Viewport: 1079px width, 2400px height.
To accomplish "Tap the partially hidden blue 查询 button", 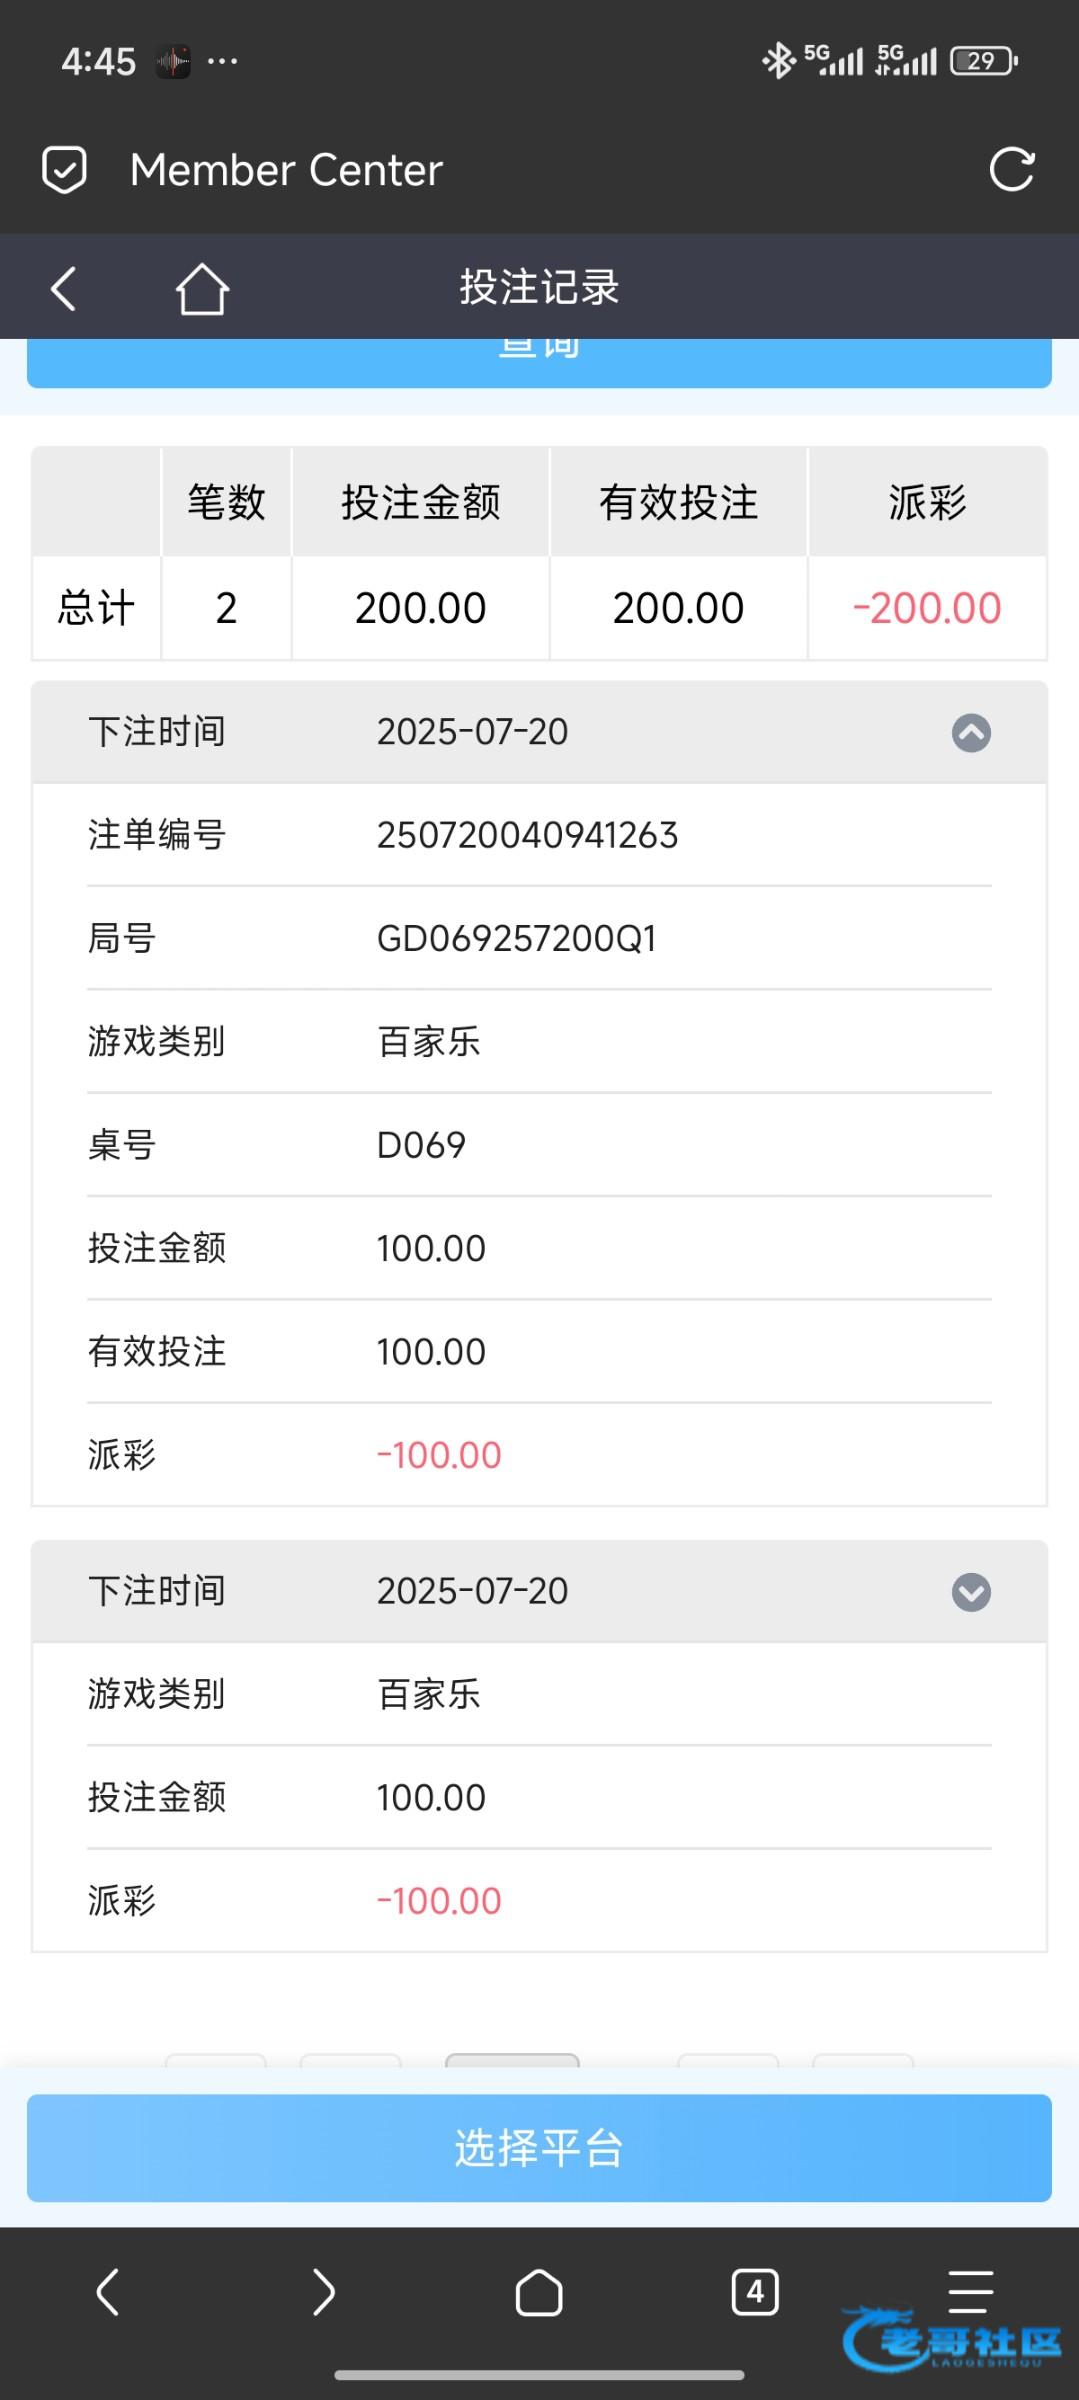I will tap(539, 362).
